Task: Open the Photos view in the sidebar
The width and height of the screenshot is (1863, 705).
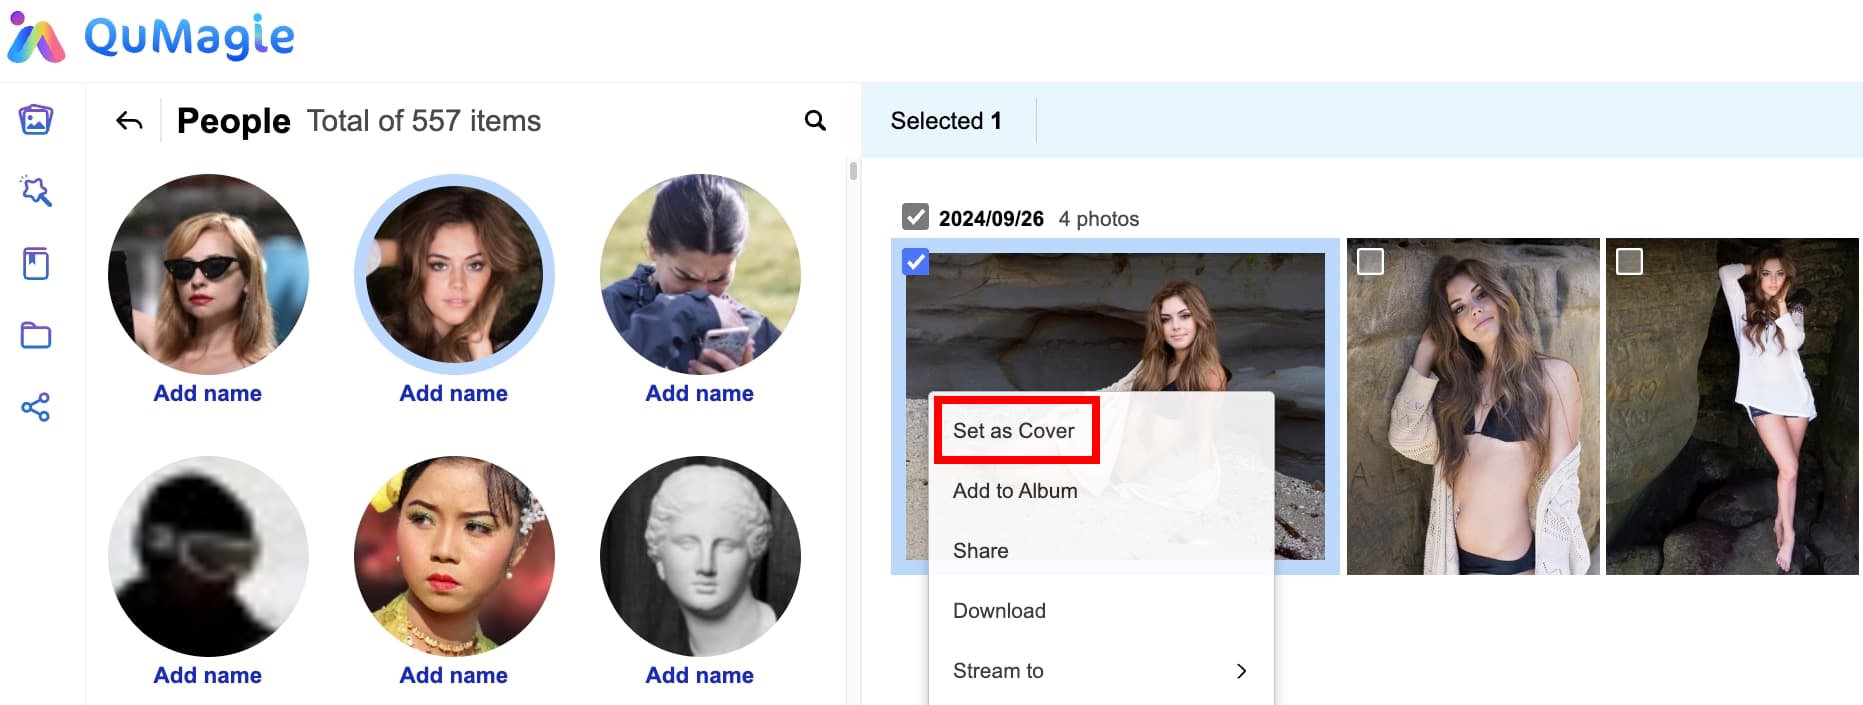Action: point(36,120)
